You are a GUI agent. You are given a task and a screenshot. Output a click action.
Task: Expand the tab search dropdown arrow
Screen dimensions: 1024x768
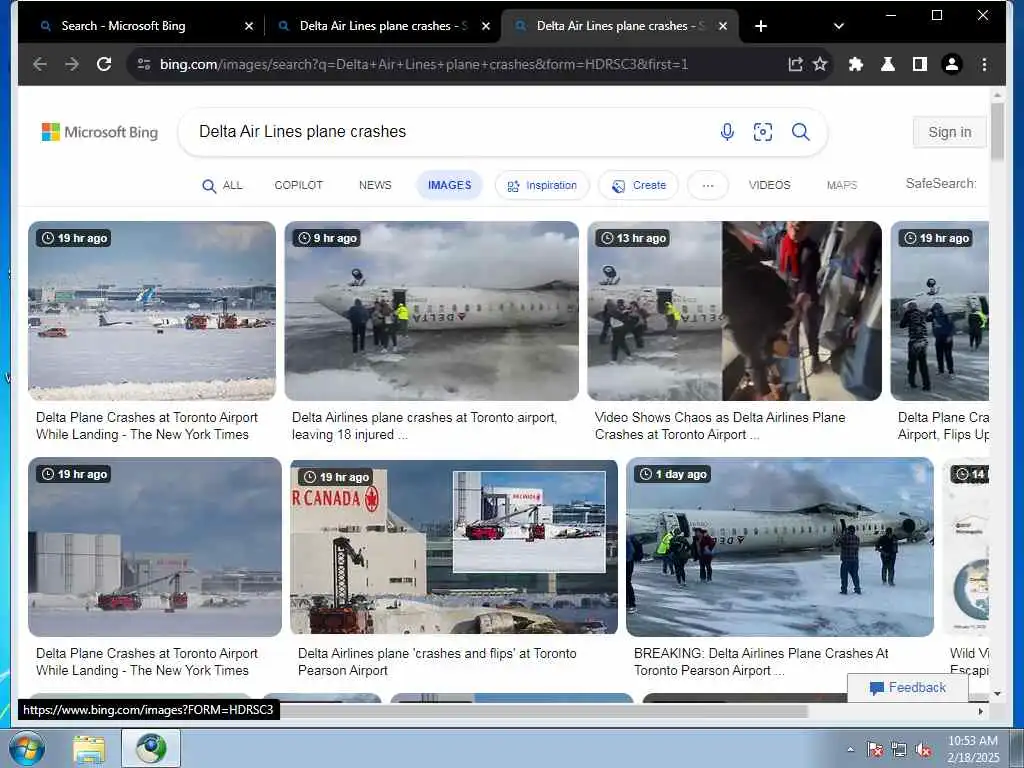pos(839,26)
